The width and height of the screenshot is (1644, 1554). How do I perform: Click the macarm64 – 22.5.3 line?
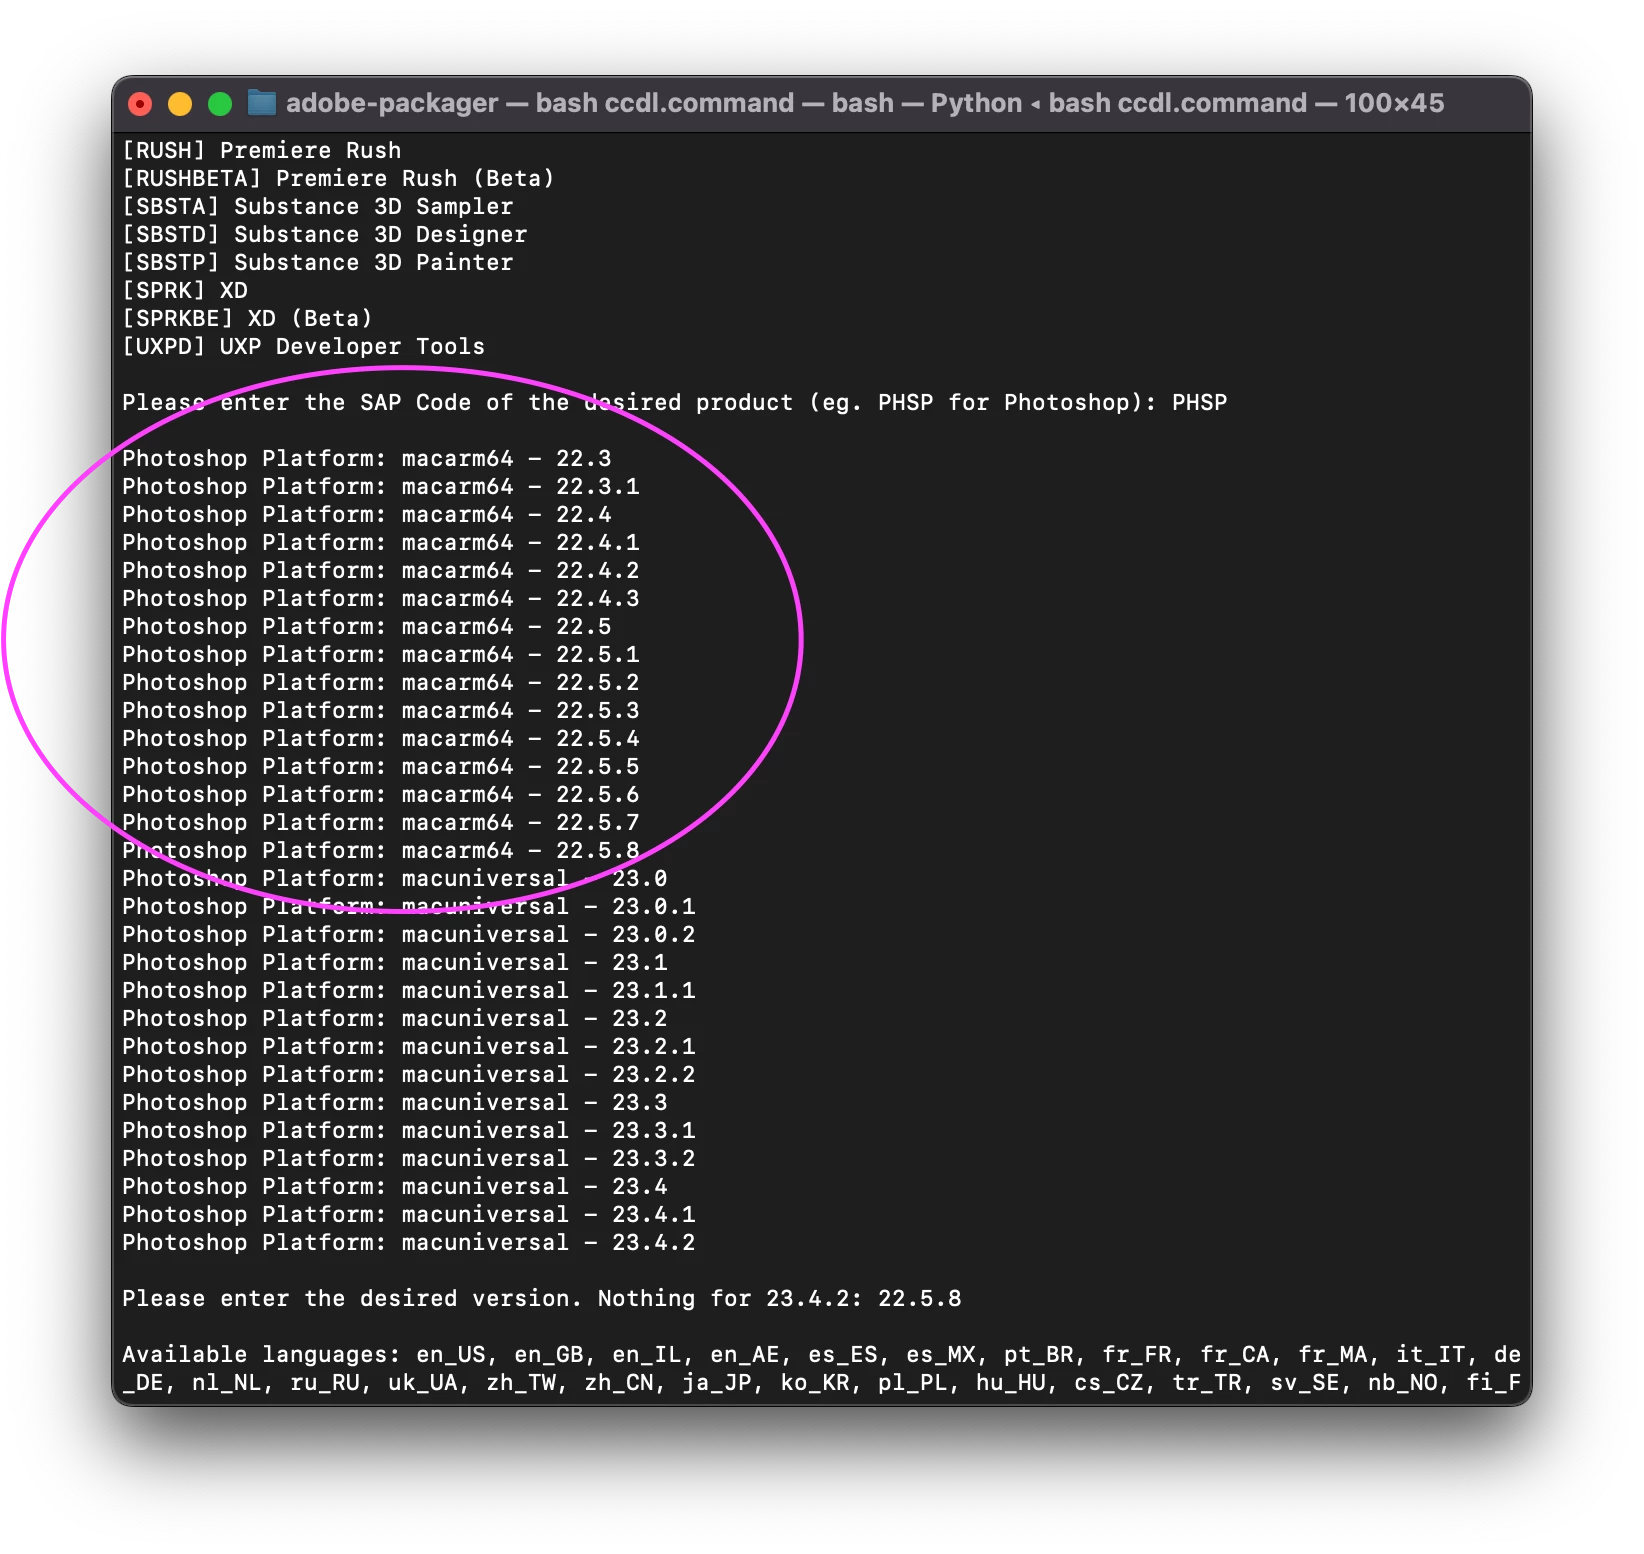(381, 711)
